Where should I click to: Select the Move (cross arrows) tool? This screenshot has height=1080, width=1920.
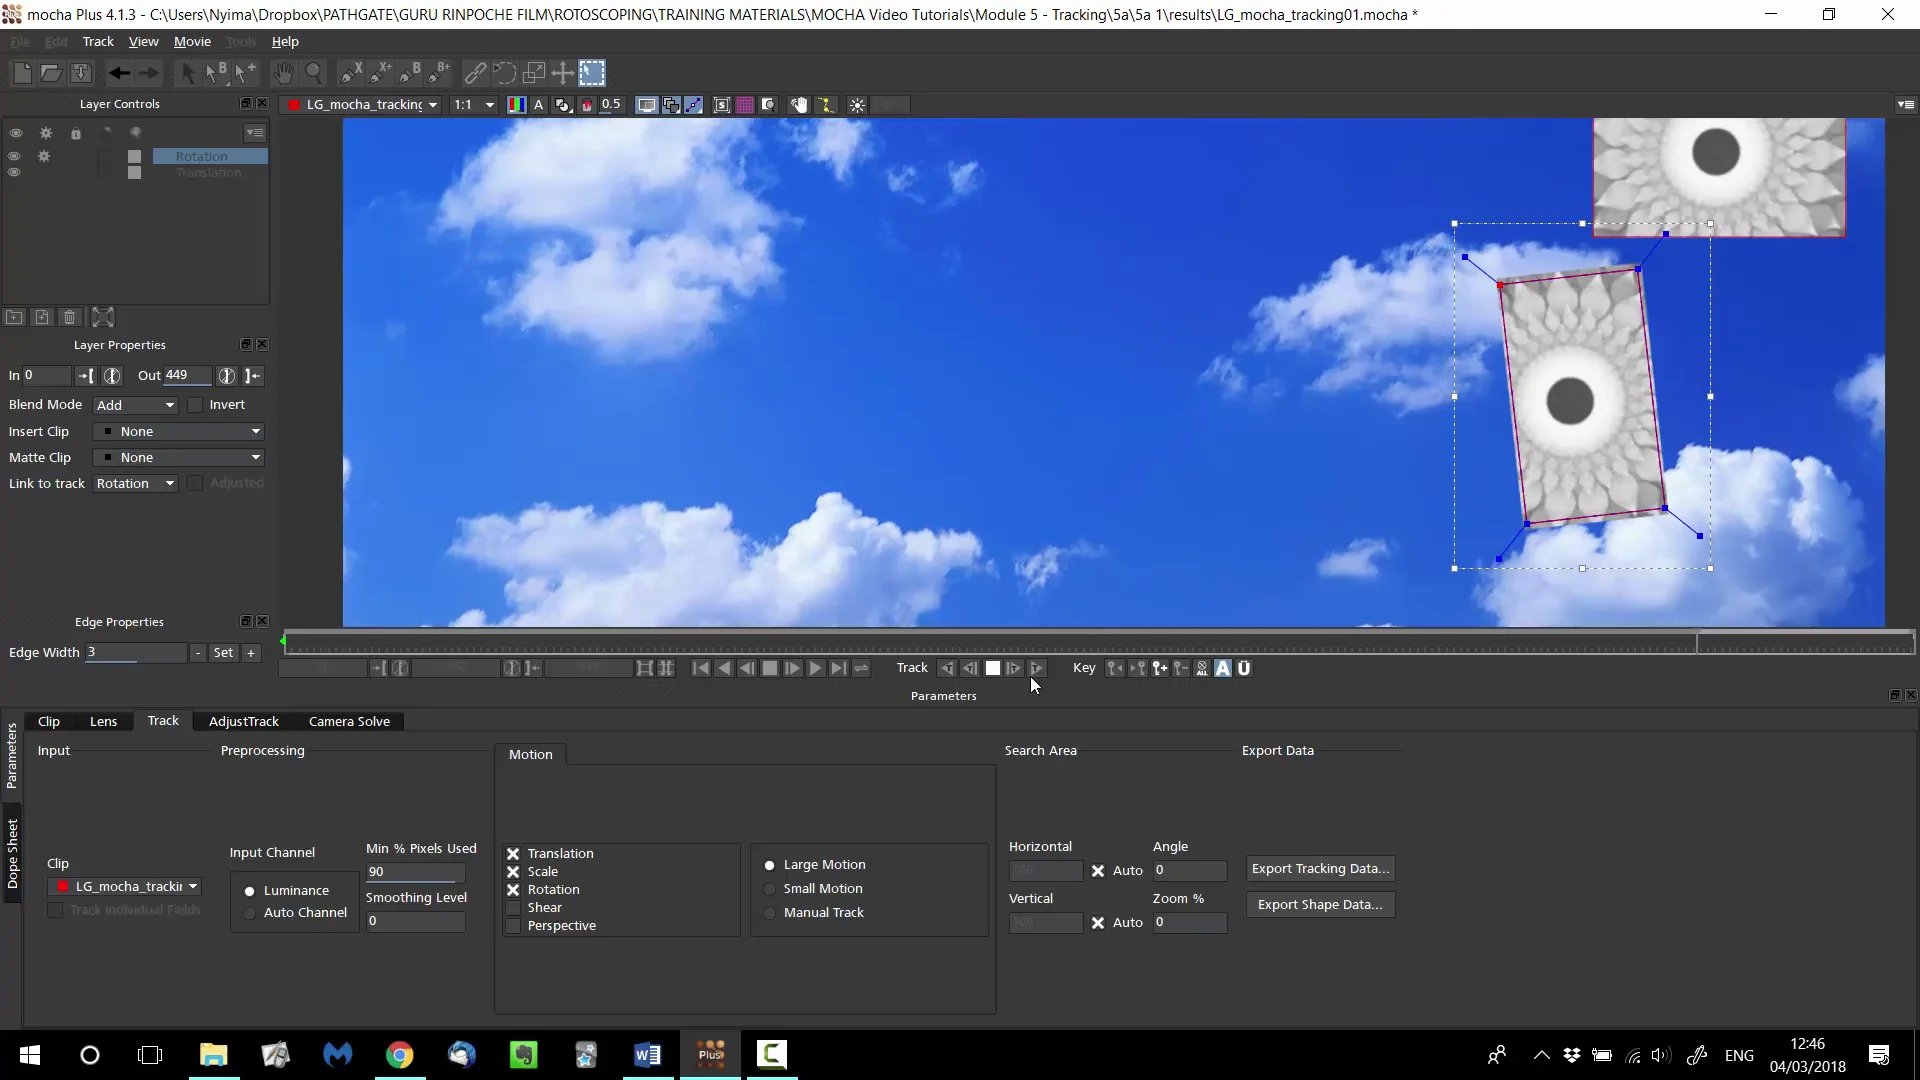pyautogui.click(x=562, y=73)
